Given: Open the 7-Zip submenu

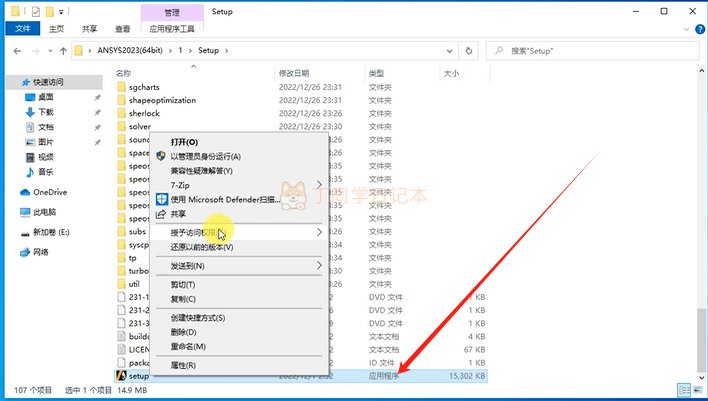Looking at the screenshot, I should [239, 185].
